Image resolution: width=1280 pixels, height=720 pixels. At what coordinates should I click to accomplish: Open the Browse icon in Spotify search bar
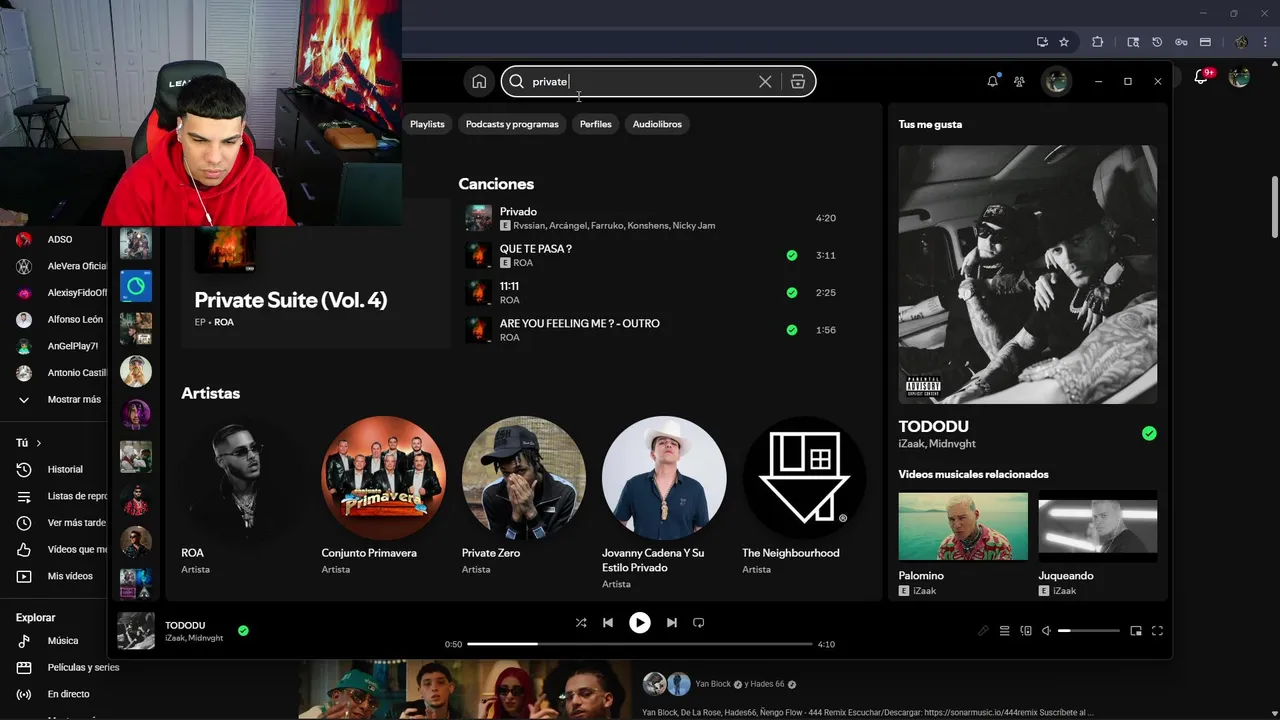coord(798,82)
